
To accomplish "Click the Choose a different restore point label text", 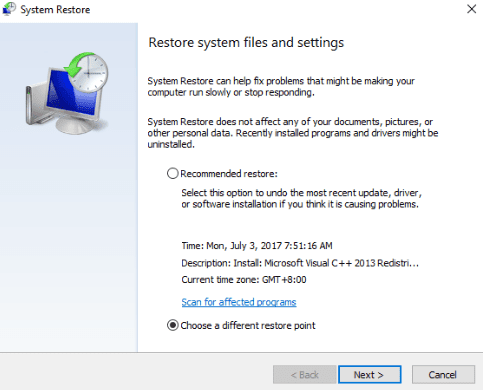I will coord(248,325).
